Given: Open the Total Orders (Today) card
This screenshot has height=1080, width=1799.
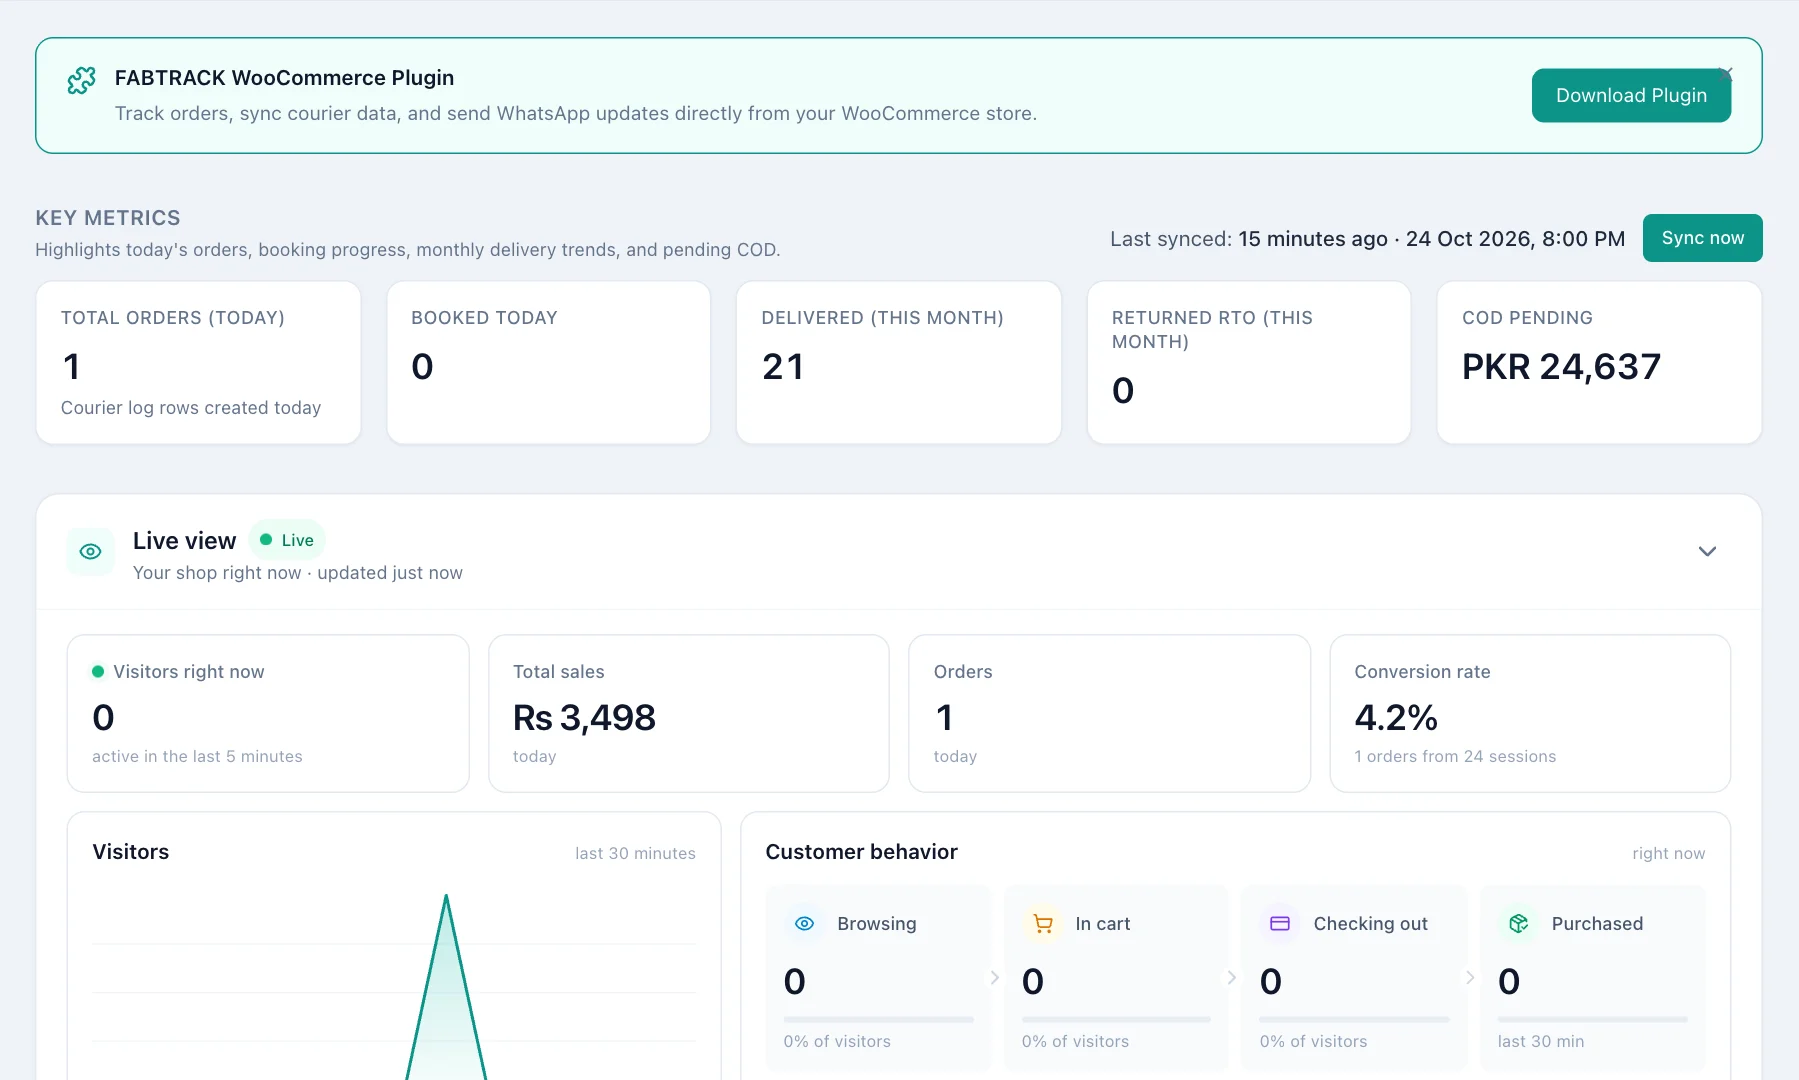Looking at the screenshot, I should point(198,362).
